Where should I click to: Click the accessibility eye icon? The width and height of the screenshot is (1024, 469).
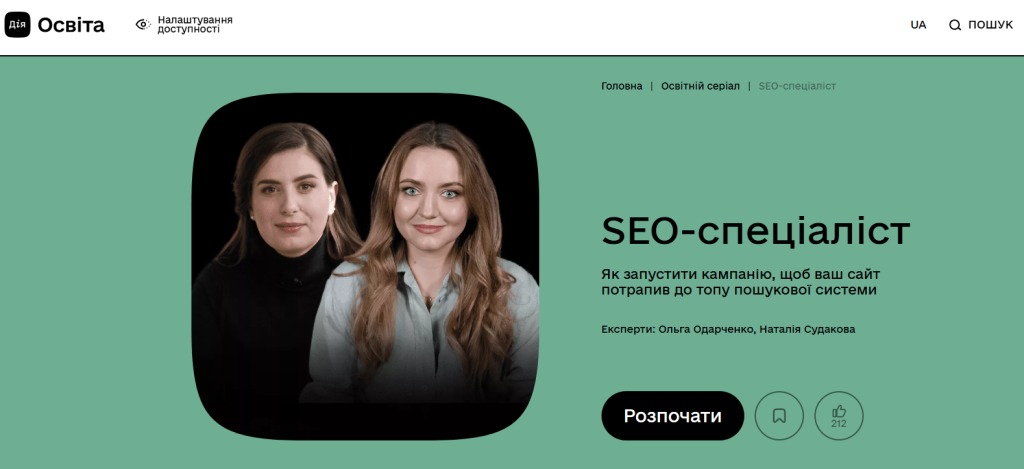pyautogui.click(x=143, y=25)
